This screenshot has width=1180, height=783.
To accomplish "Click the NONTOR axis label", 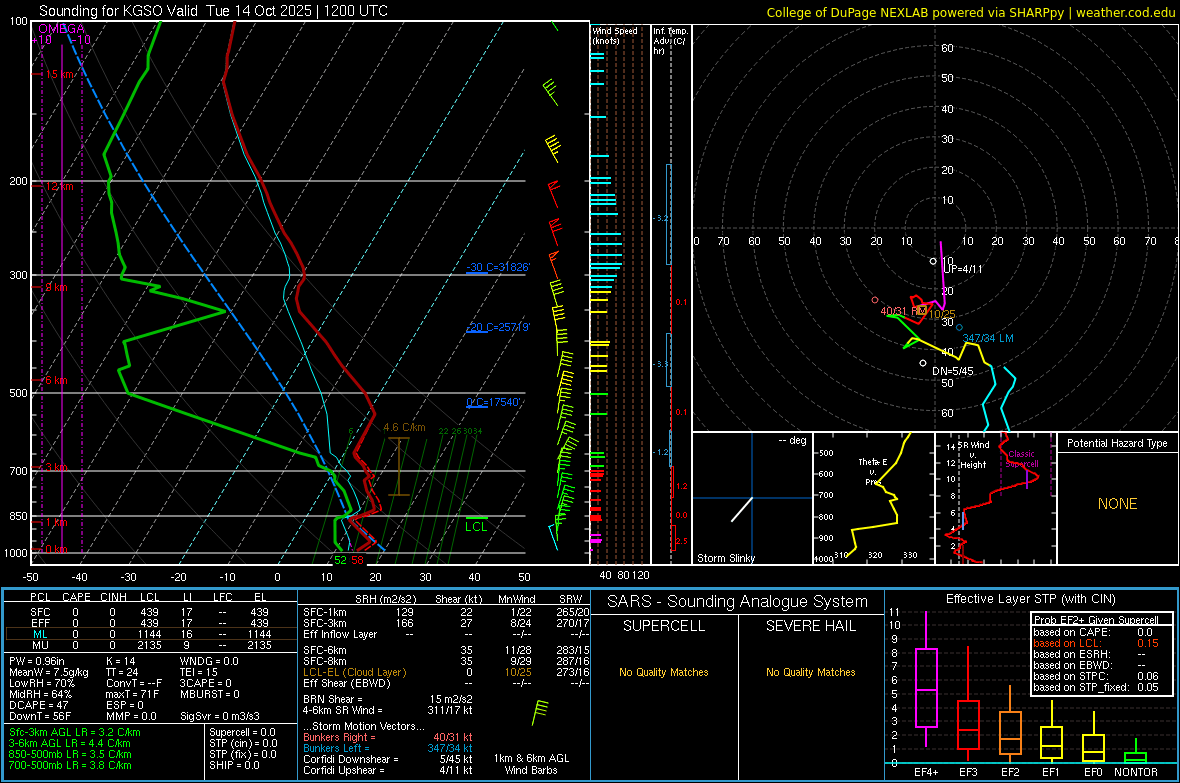I will click(1136, 772).
